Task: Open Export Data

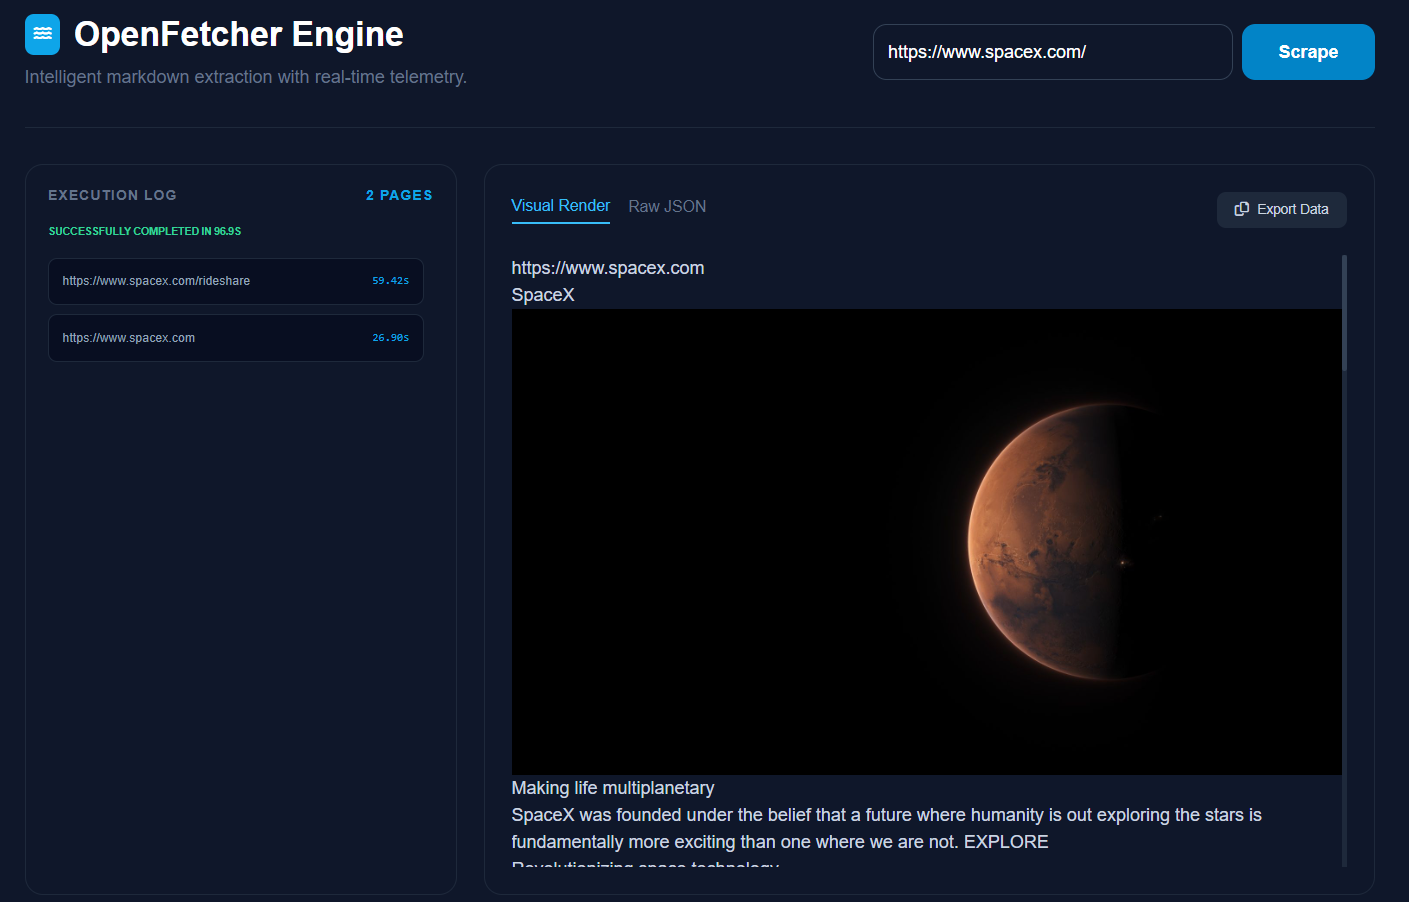Action: click(1281, 209)
